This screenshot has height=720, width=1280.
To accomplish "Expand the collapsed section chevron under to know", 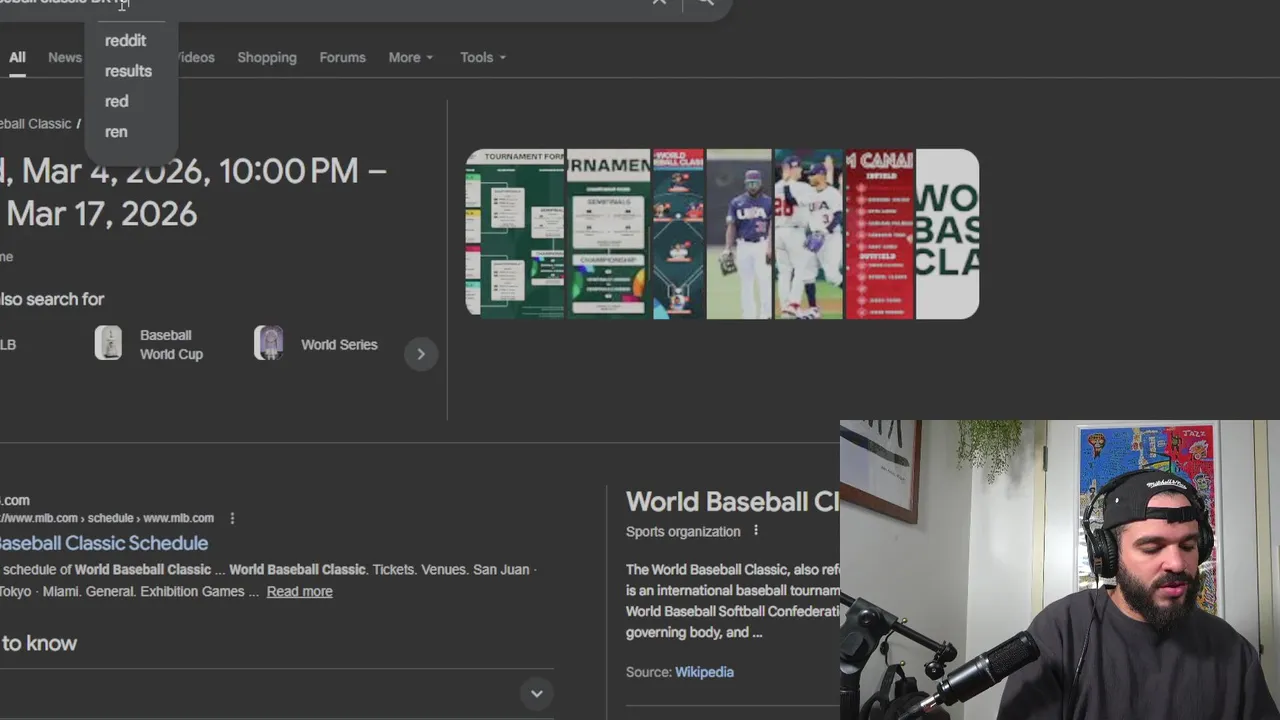I will click(x=537, y=693).
